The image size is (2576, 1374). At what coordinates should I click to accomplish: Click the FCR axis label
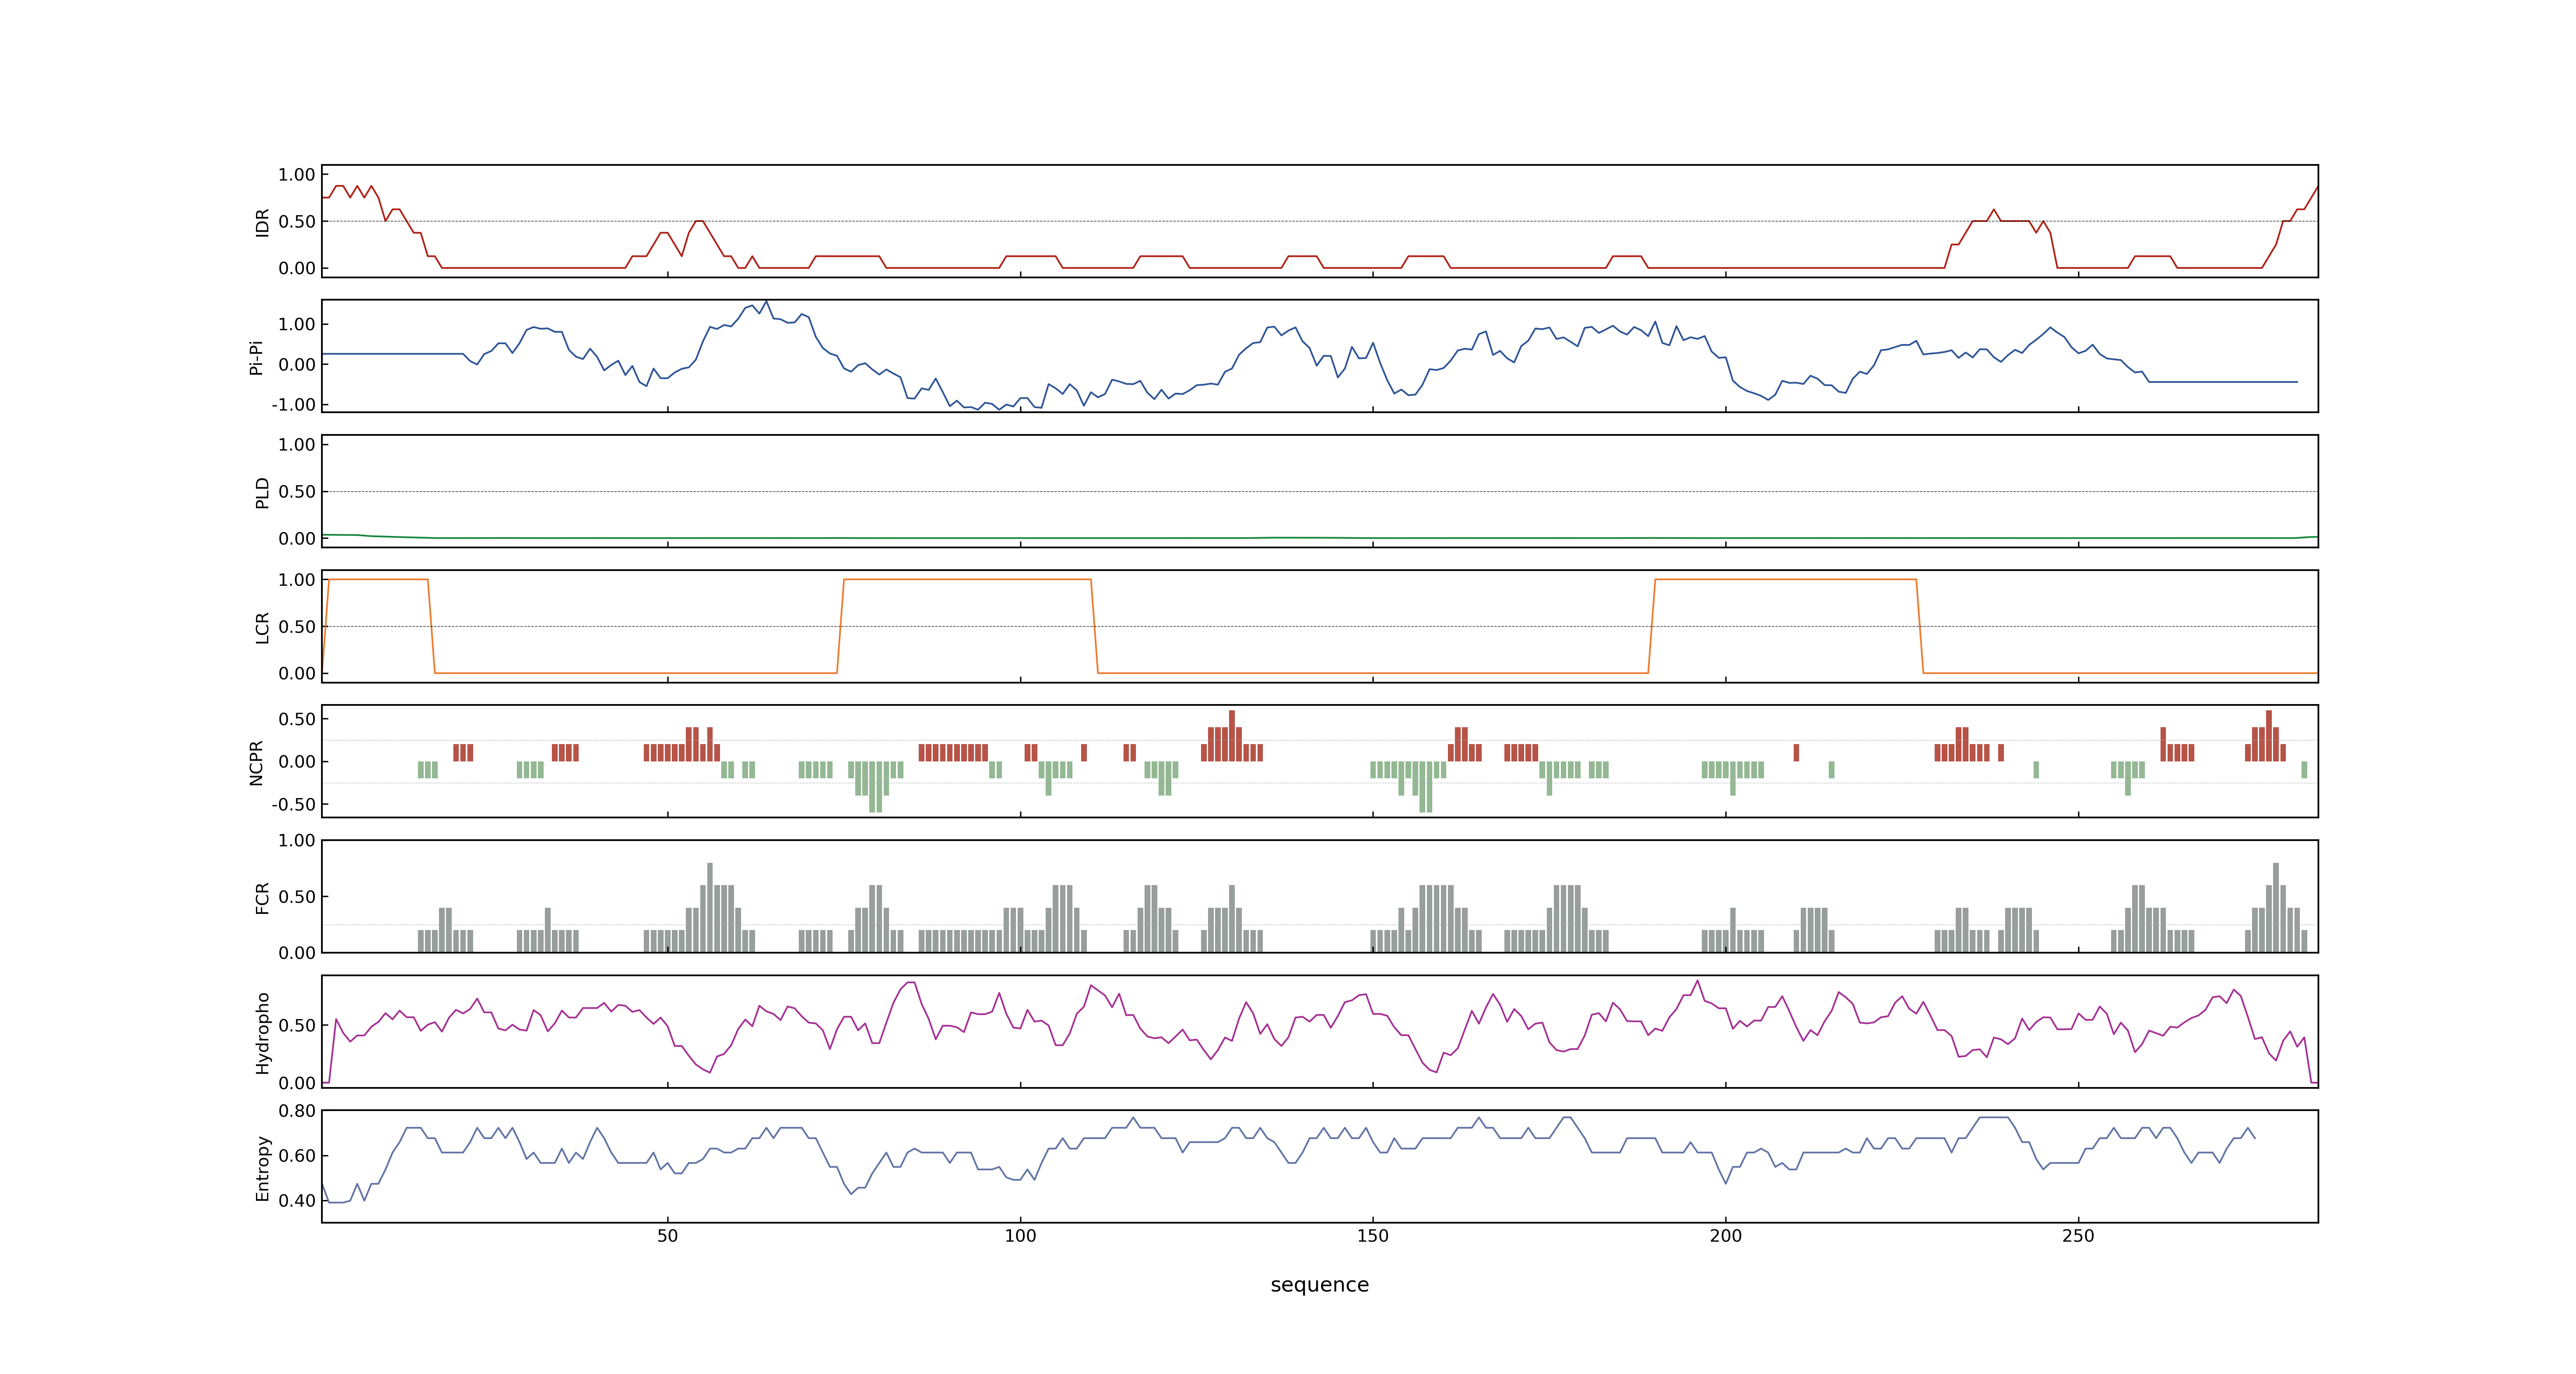pyautogui.click(x=263, y=897)
